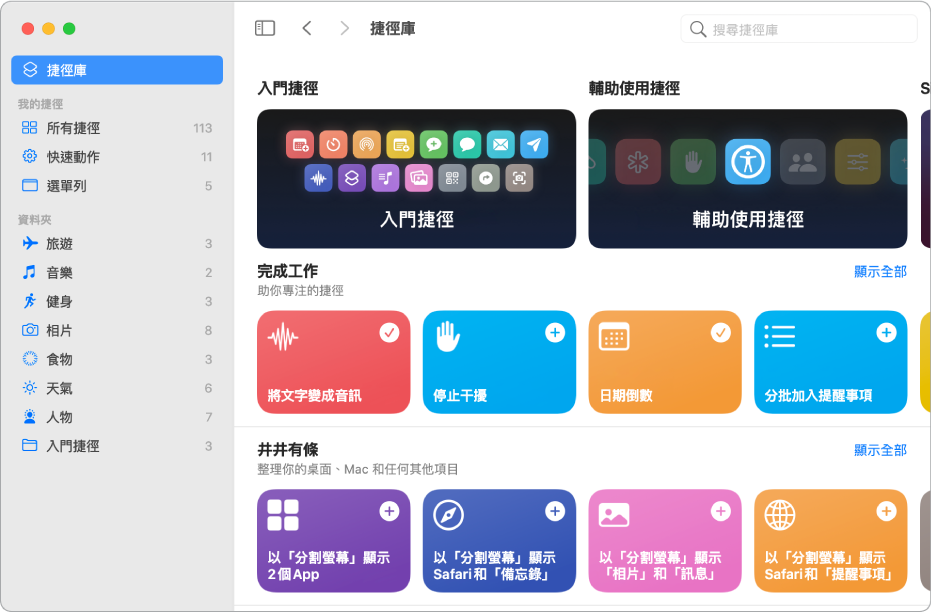Go back using the left chevron
Viewport: 931px width, 612px height.
coord(306,28)
